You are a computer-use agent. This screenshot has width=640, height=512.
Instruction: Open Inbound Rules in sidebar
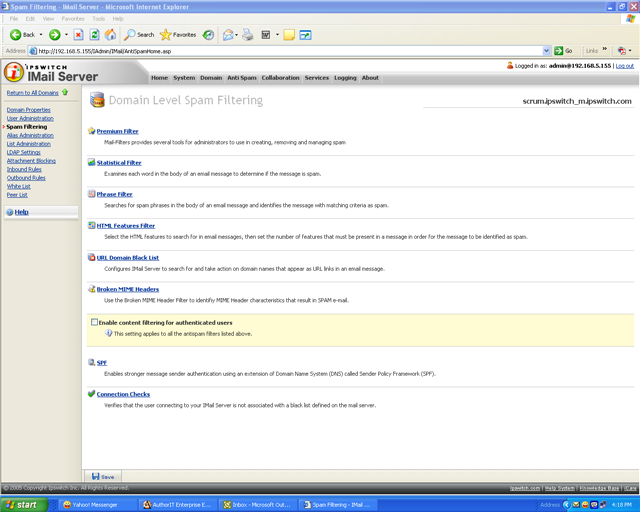[24, 169]
